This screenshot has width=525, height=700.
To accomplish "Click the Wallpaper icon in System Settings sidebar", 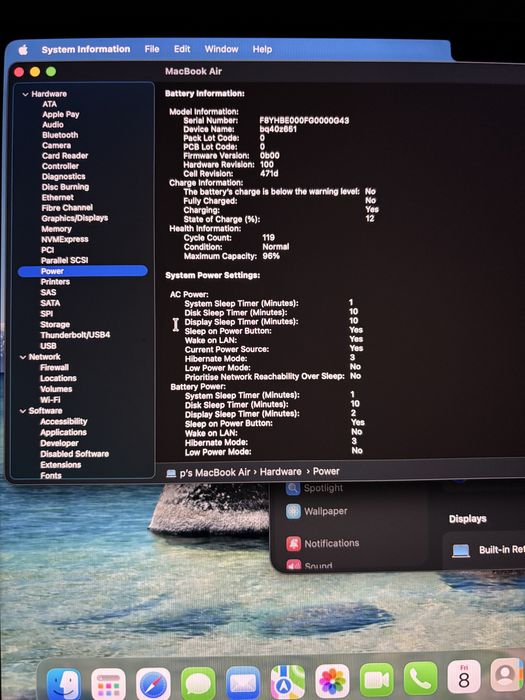I will click(x=293, y=511).
